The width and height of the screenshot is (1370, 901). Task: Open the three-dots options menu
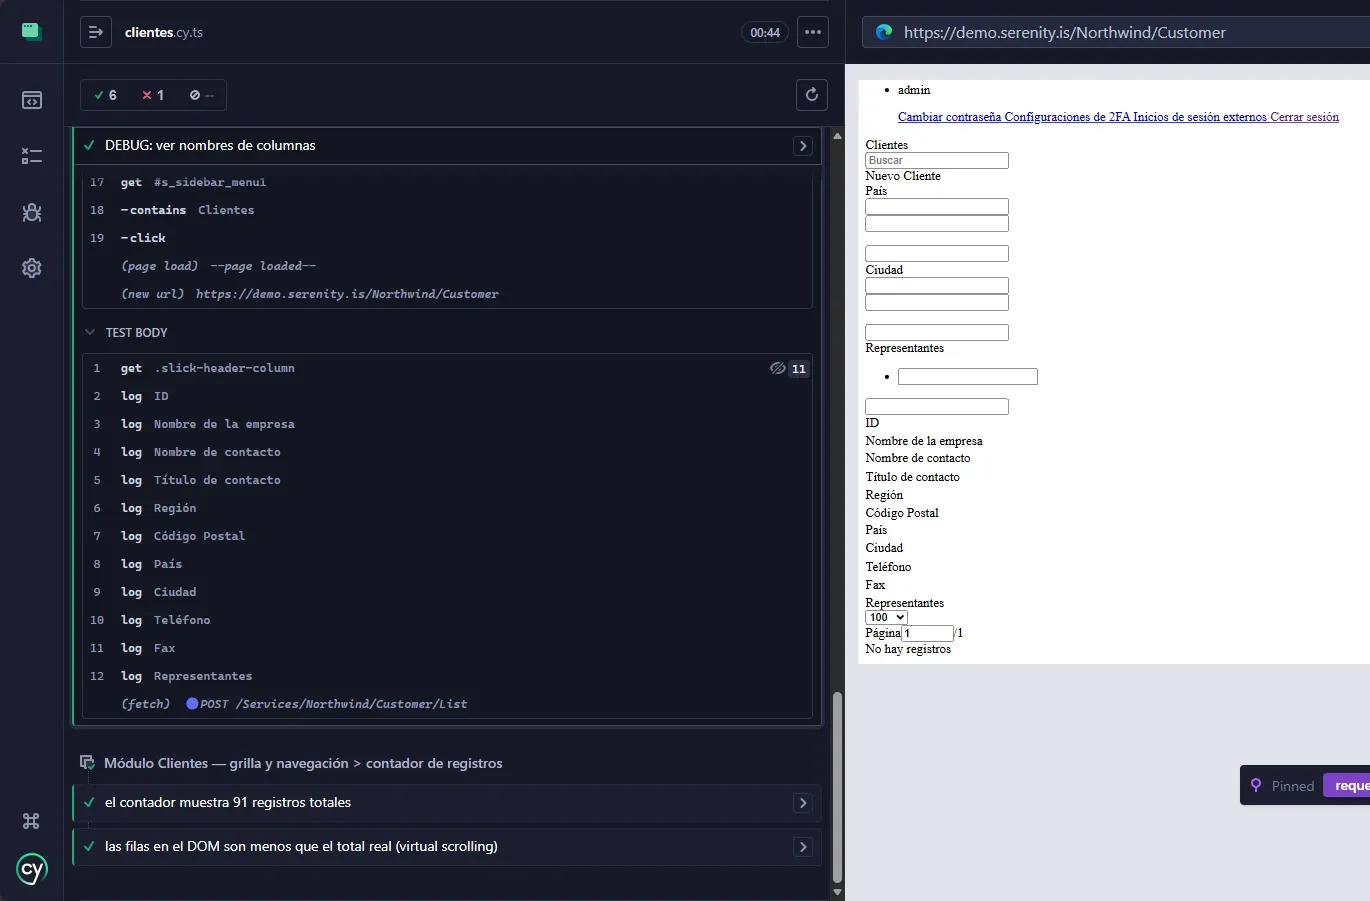point(813,32)
